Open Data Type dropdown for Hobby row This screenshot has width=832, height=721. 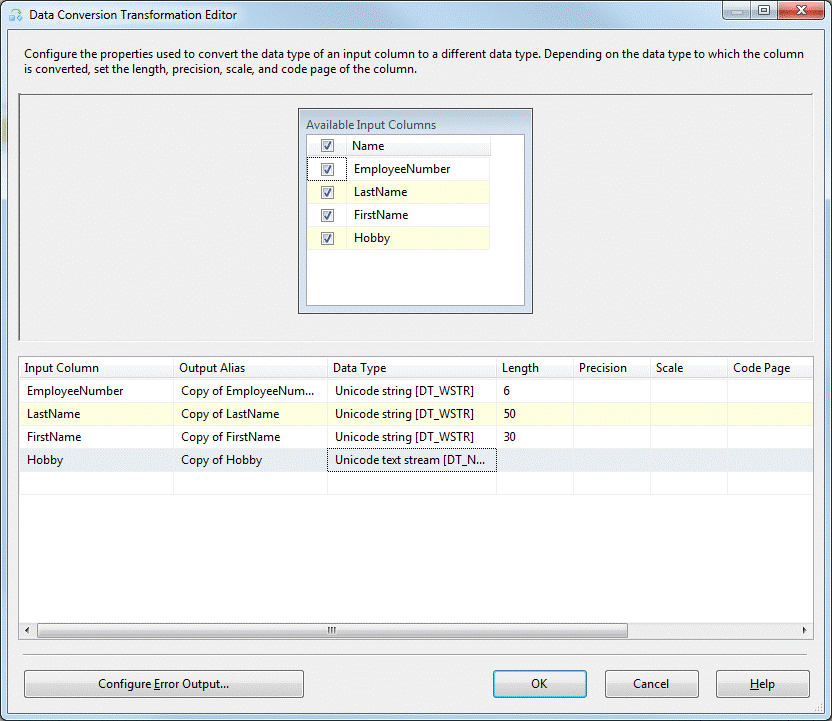pyautogui.click(x=412, y=460)
